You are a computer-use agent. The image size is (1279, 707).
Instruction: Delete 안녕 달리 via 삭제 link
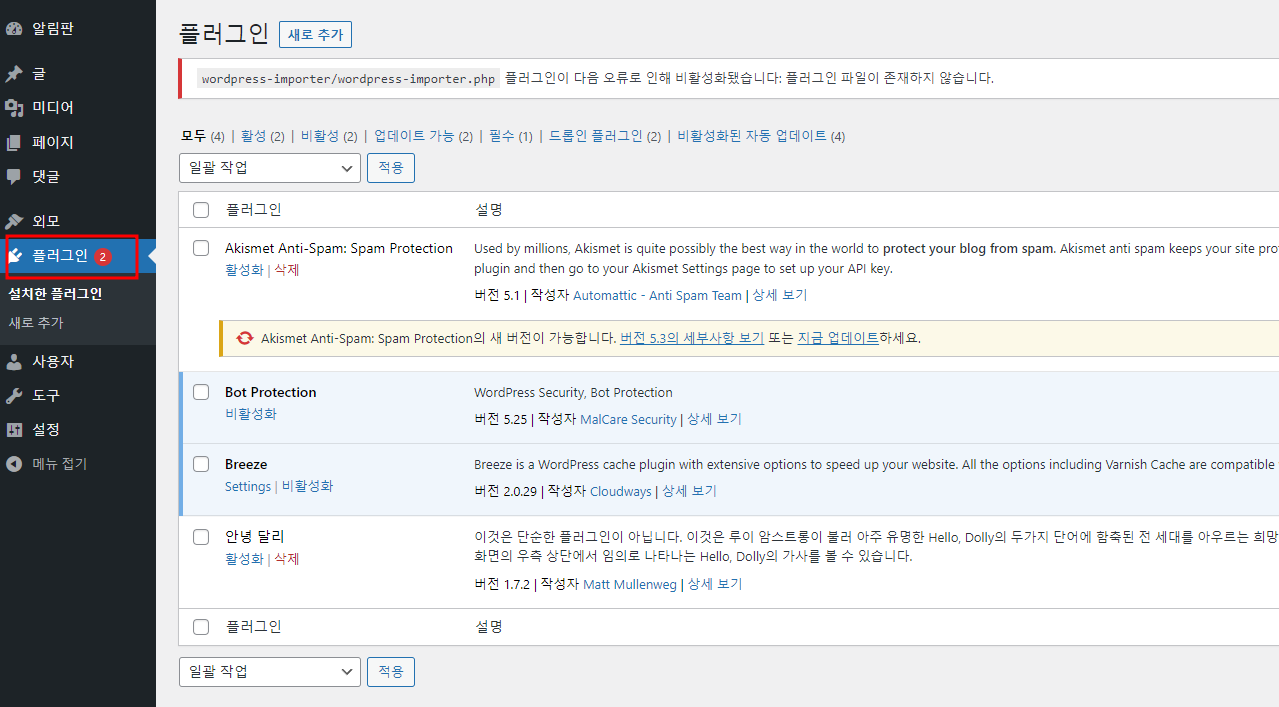click(287, 559)
